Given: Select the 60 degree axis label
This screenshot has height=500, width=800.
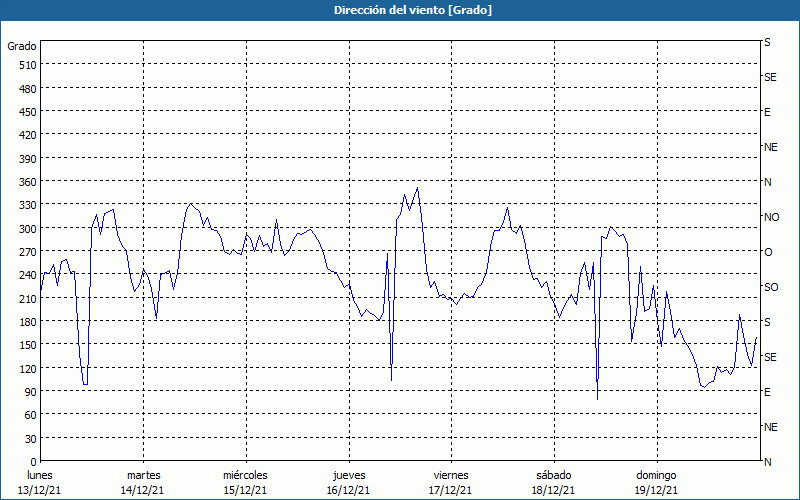Looking at the screenshot, I should [31, 415].
